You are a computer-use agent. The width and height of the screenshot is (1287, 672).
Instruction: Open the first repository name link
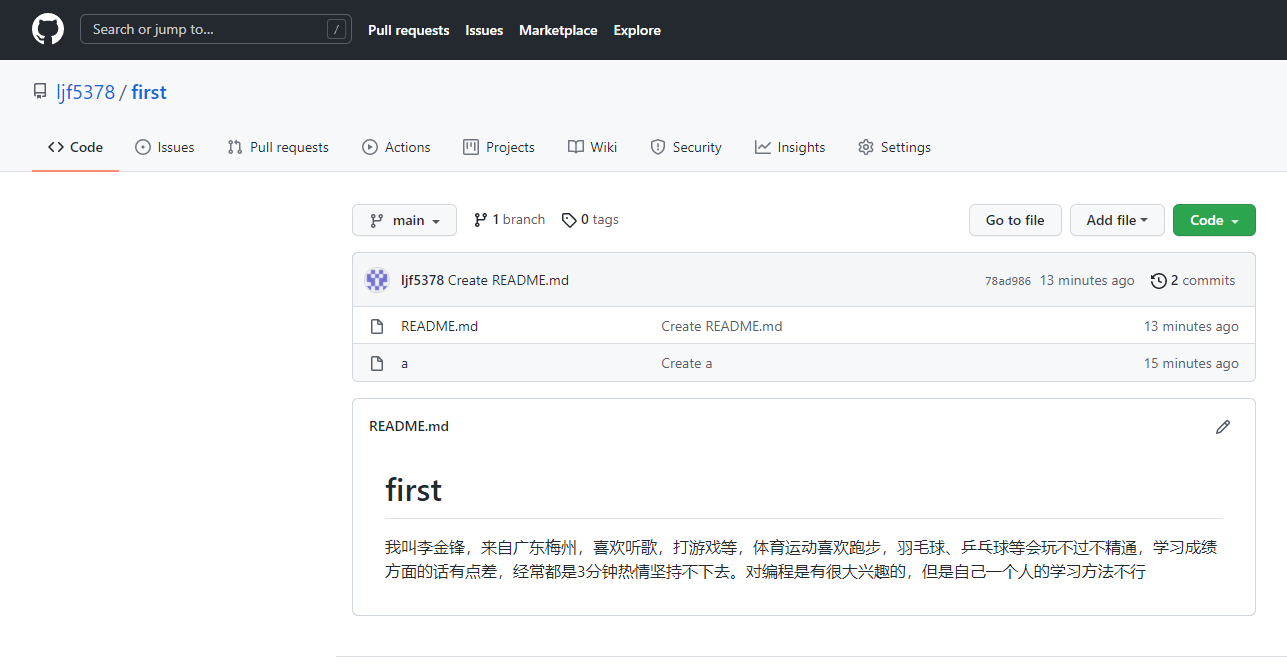click(149, 92)
